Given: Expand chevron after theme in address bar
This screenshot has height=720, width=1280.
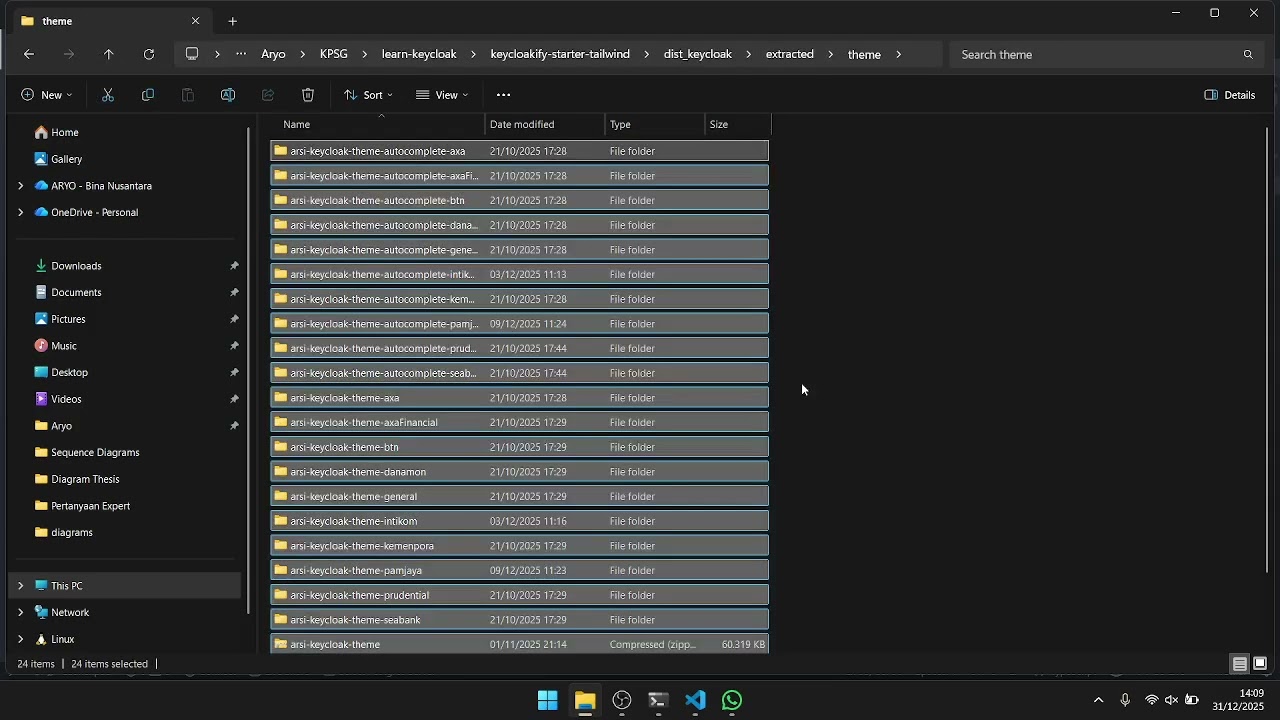Looking at the screenshot, I should (x=899, y=54).
